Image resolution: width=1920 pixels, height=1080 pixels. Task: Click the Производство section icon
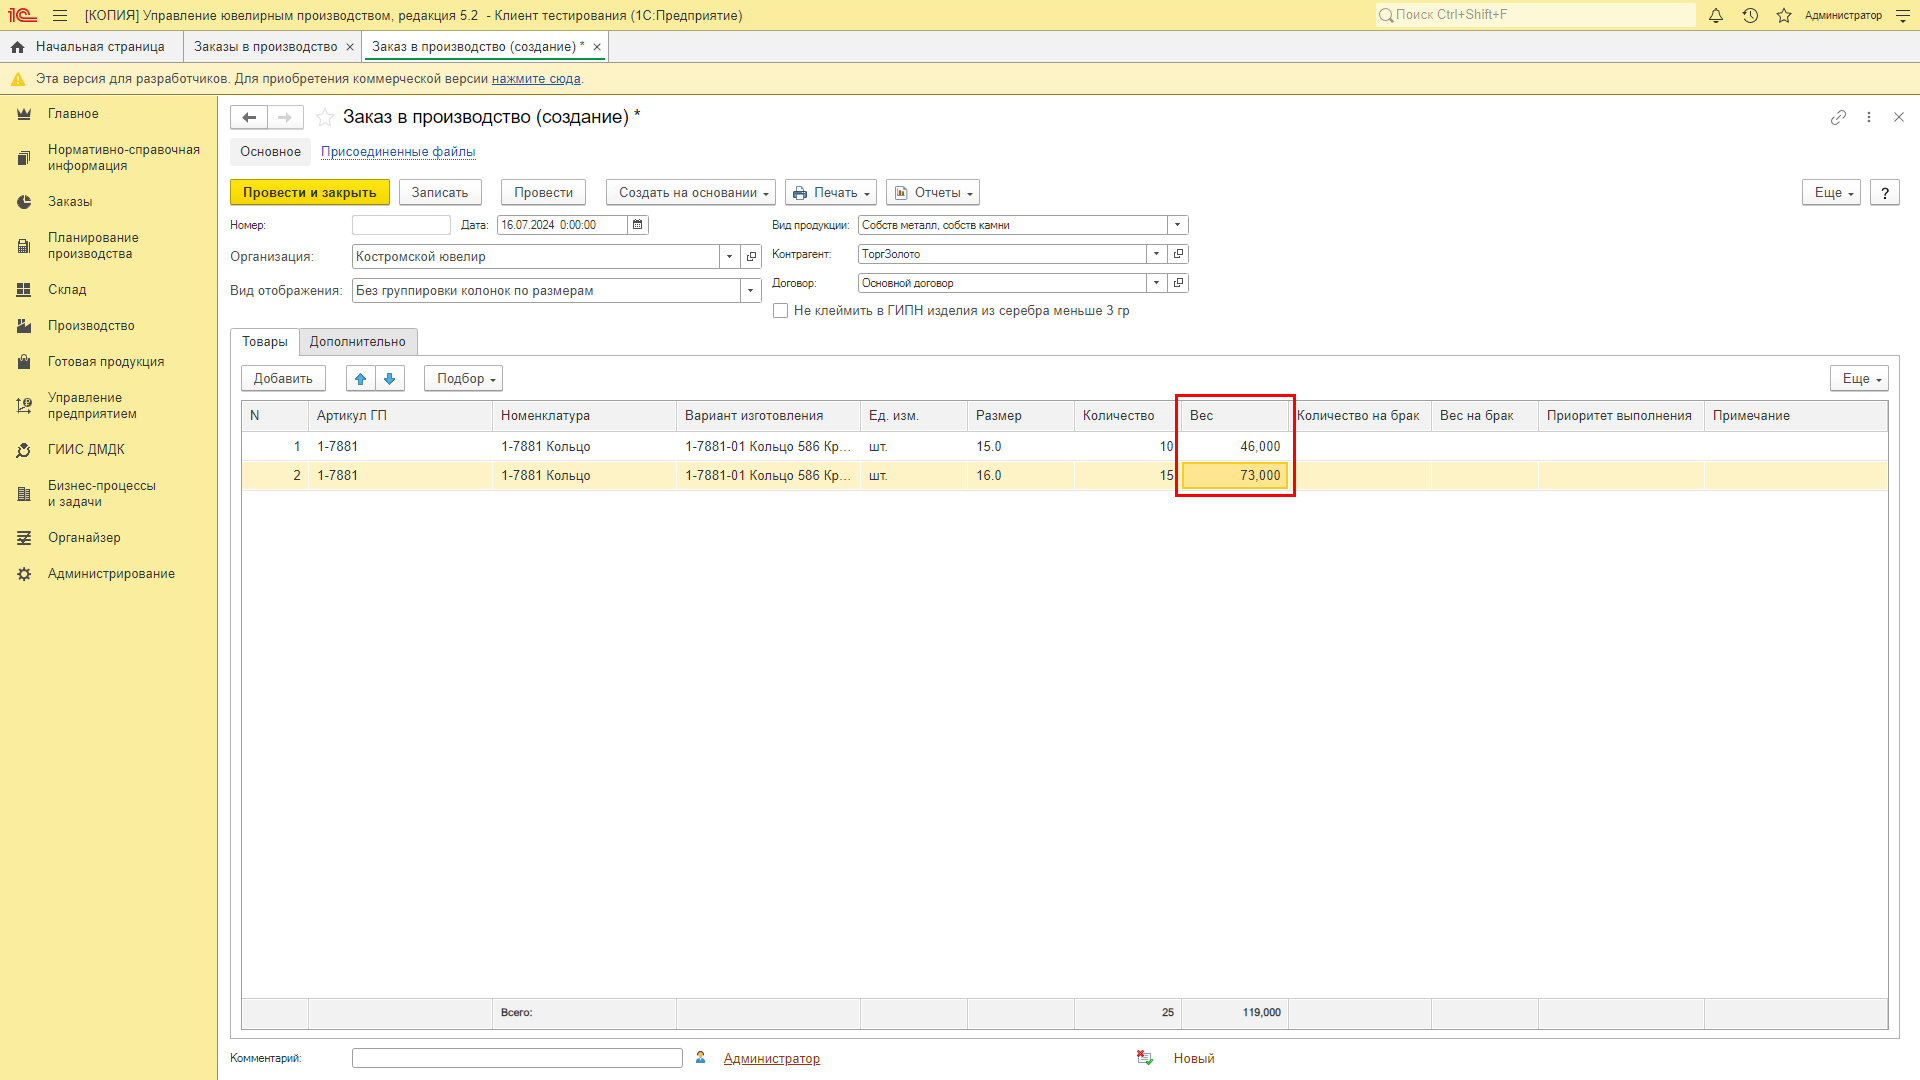click(x=24, y=326)
